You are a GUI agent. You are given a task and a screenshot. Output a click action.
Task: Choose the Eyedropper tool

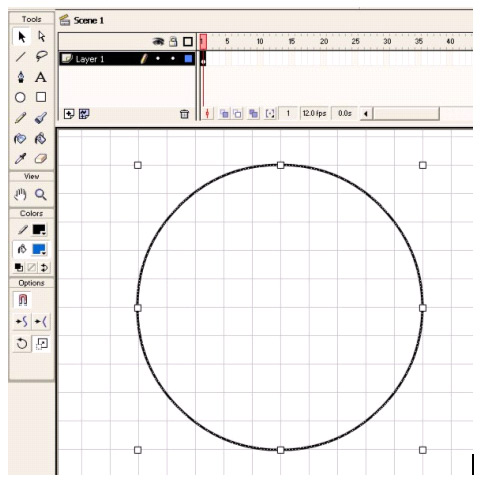[20, 159]
